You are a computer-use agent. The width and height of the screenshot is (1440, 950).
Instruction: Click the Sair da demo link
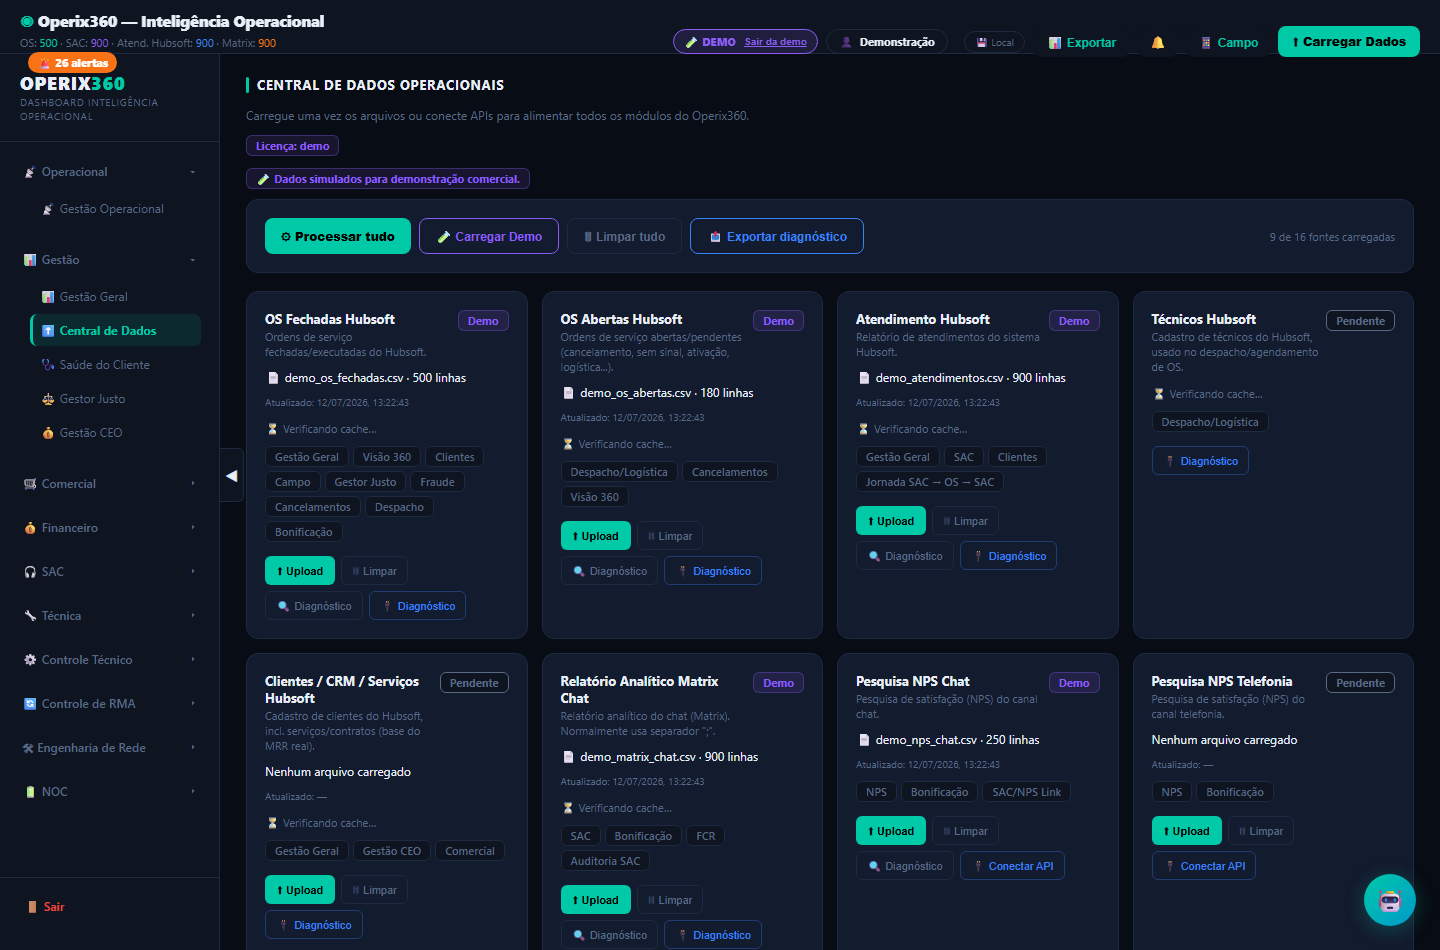tap(775, 42)
